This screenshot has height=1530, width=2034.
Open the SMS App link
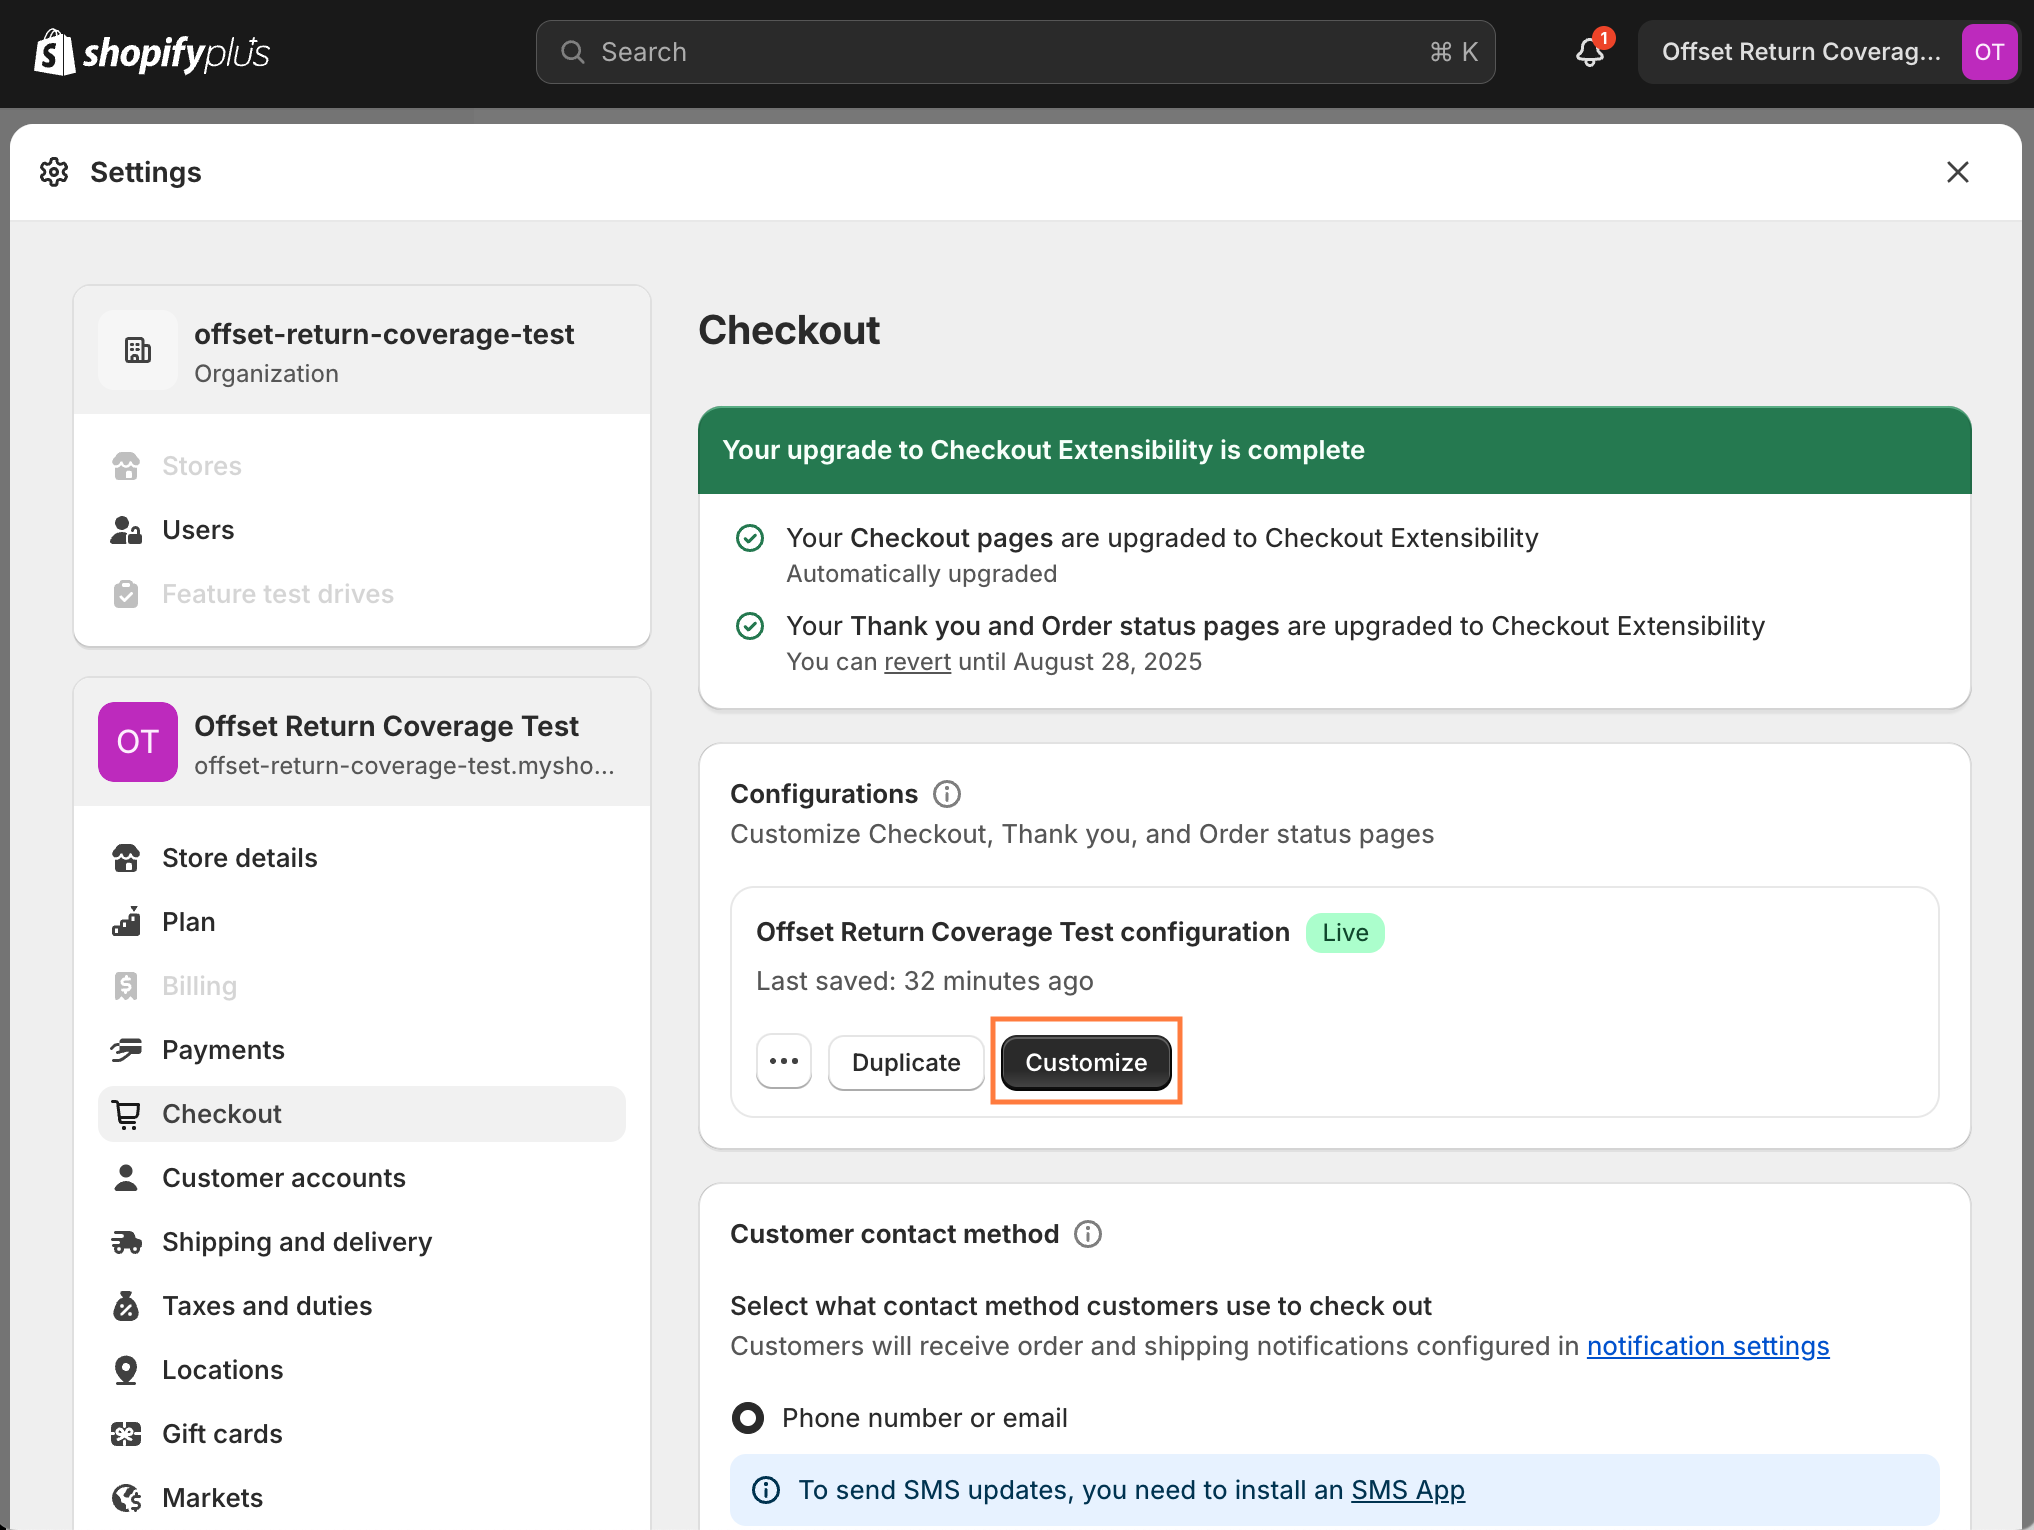click(1407, 1490)
